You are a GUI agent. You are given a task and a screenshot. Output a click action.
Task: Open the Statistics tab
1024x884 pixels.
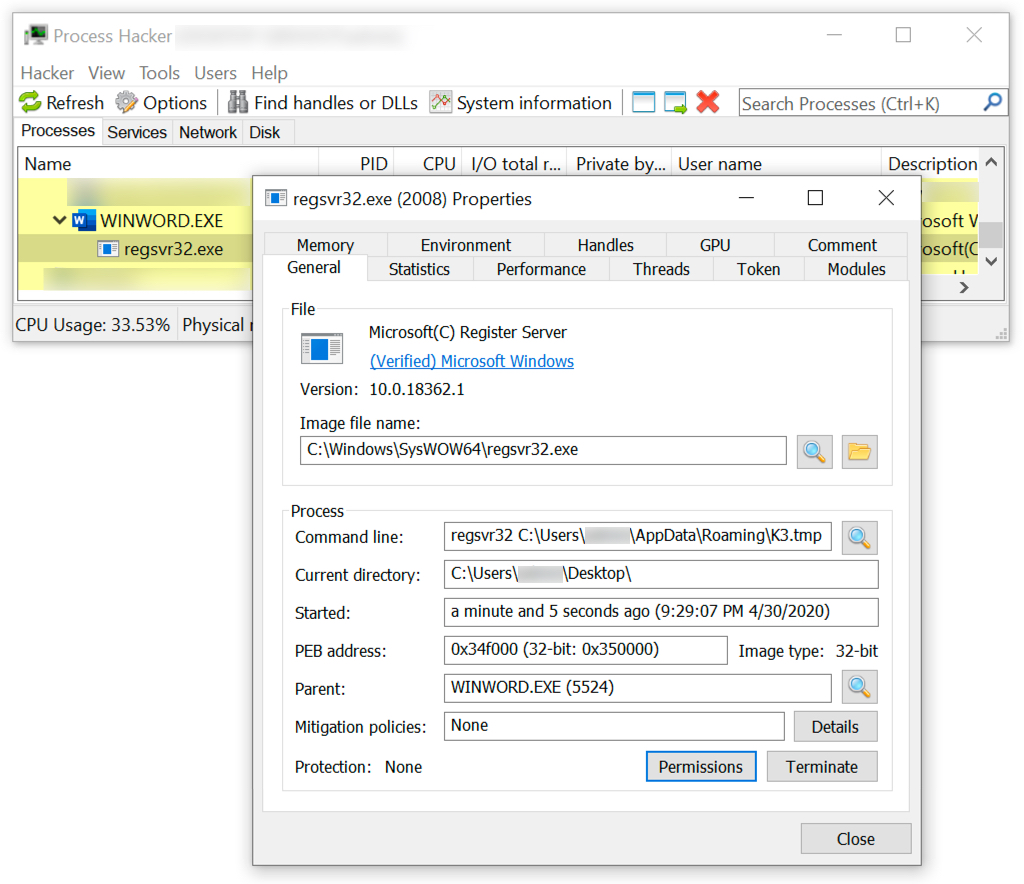point(419,269)
